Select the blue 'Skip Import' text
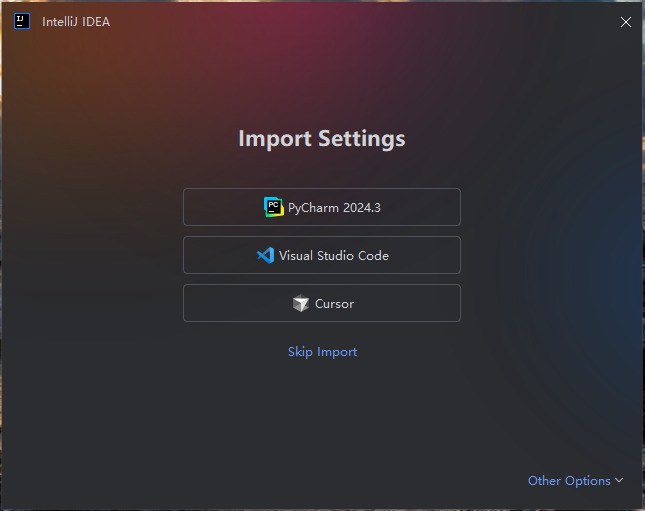645x511 pixels. point(322,352)
